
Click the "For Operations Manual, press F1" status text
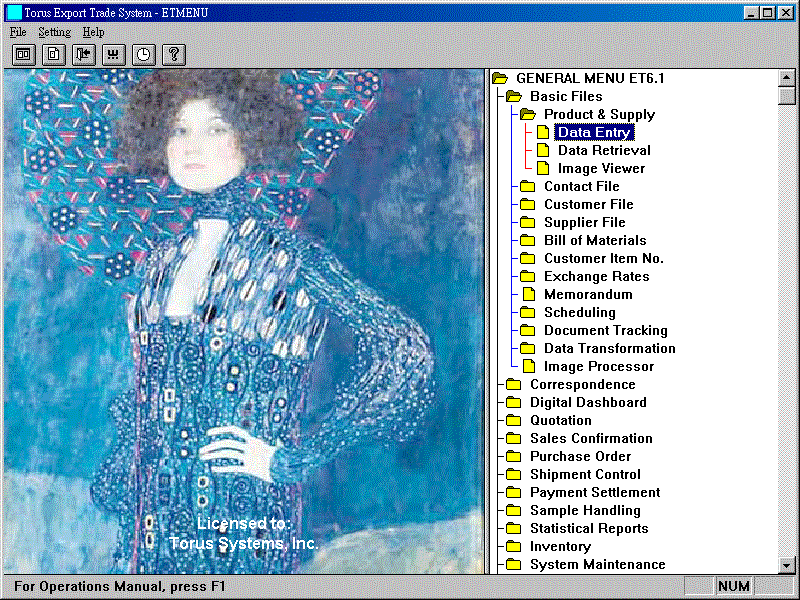pyautogui.click(x=119, y=587)
